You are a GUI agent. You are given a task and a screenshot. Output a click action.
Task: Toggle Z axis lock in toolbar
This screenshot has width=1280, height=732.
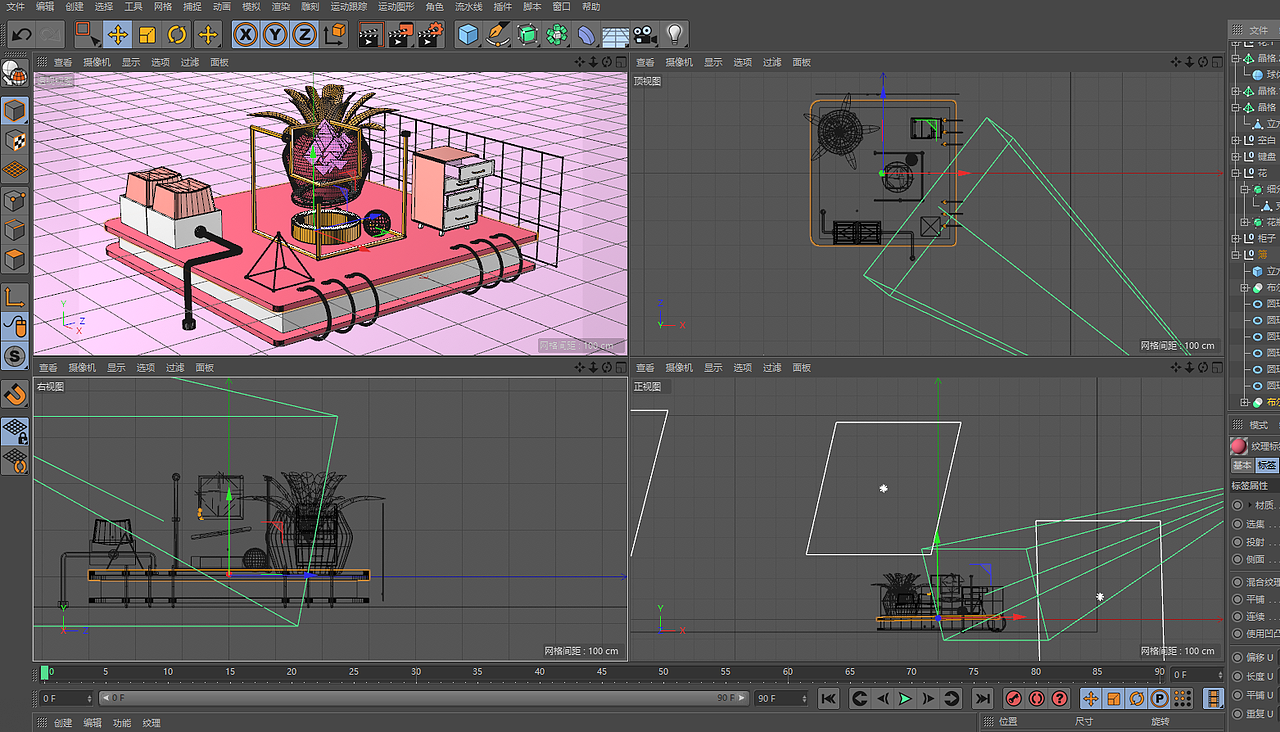click(x=304, y=35)
